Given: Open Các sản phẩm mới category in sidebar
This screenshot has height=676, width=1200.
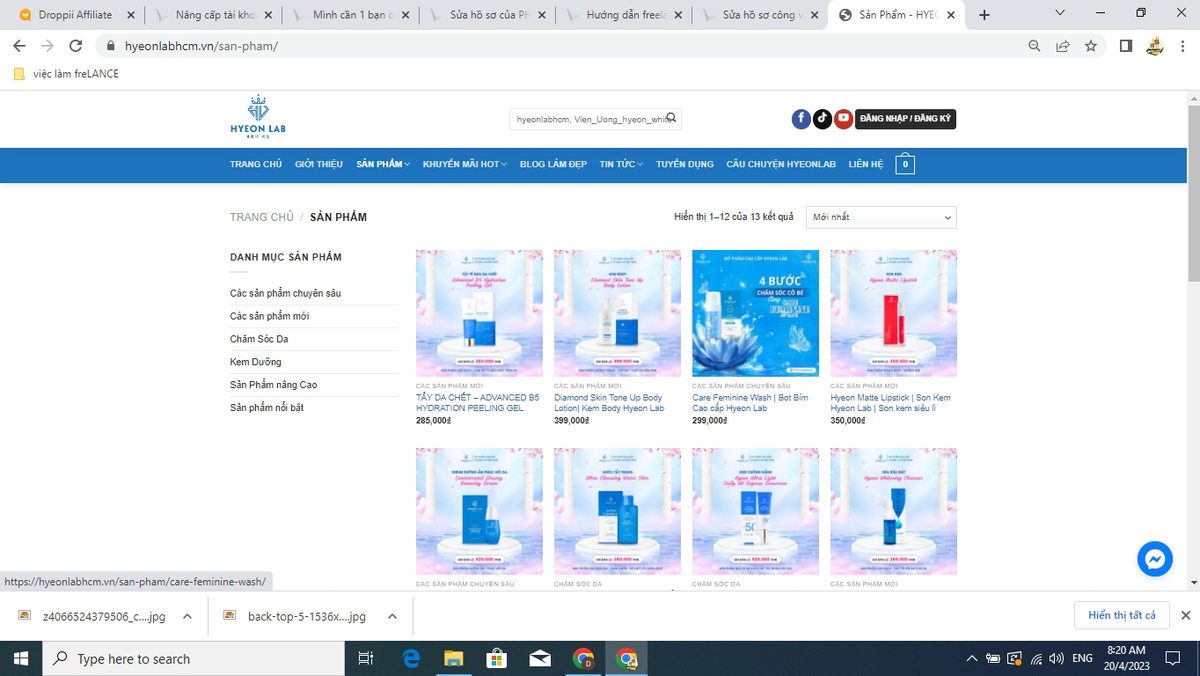Looking at the screenshot, I should point(269,316).
